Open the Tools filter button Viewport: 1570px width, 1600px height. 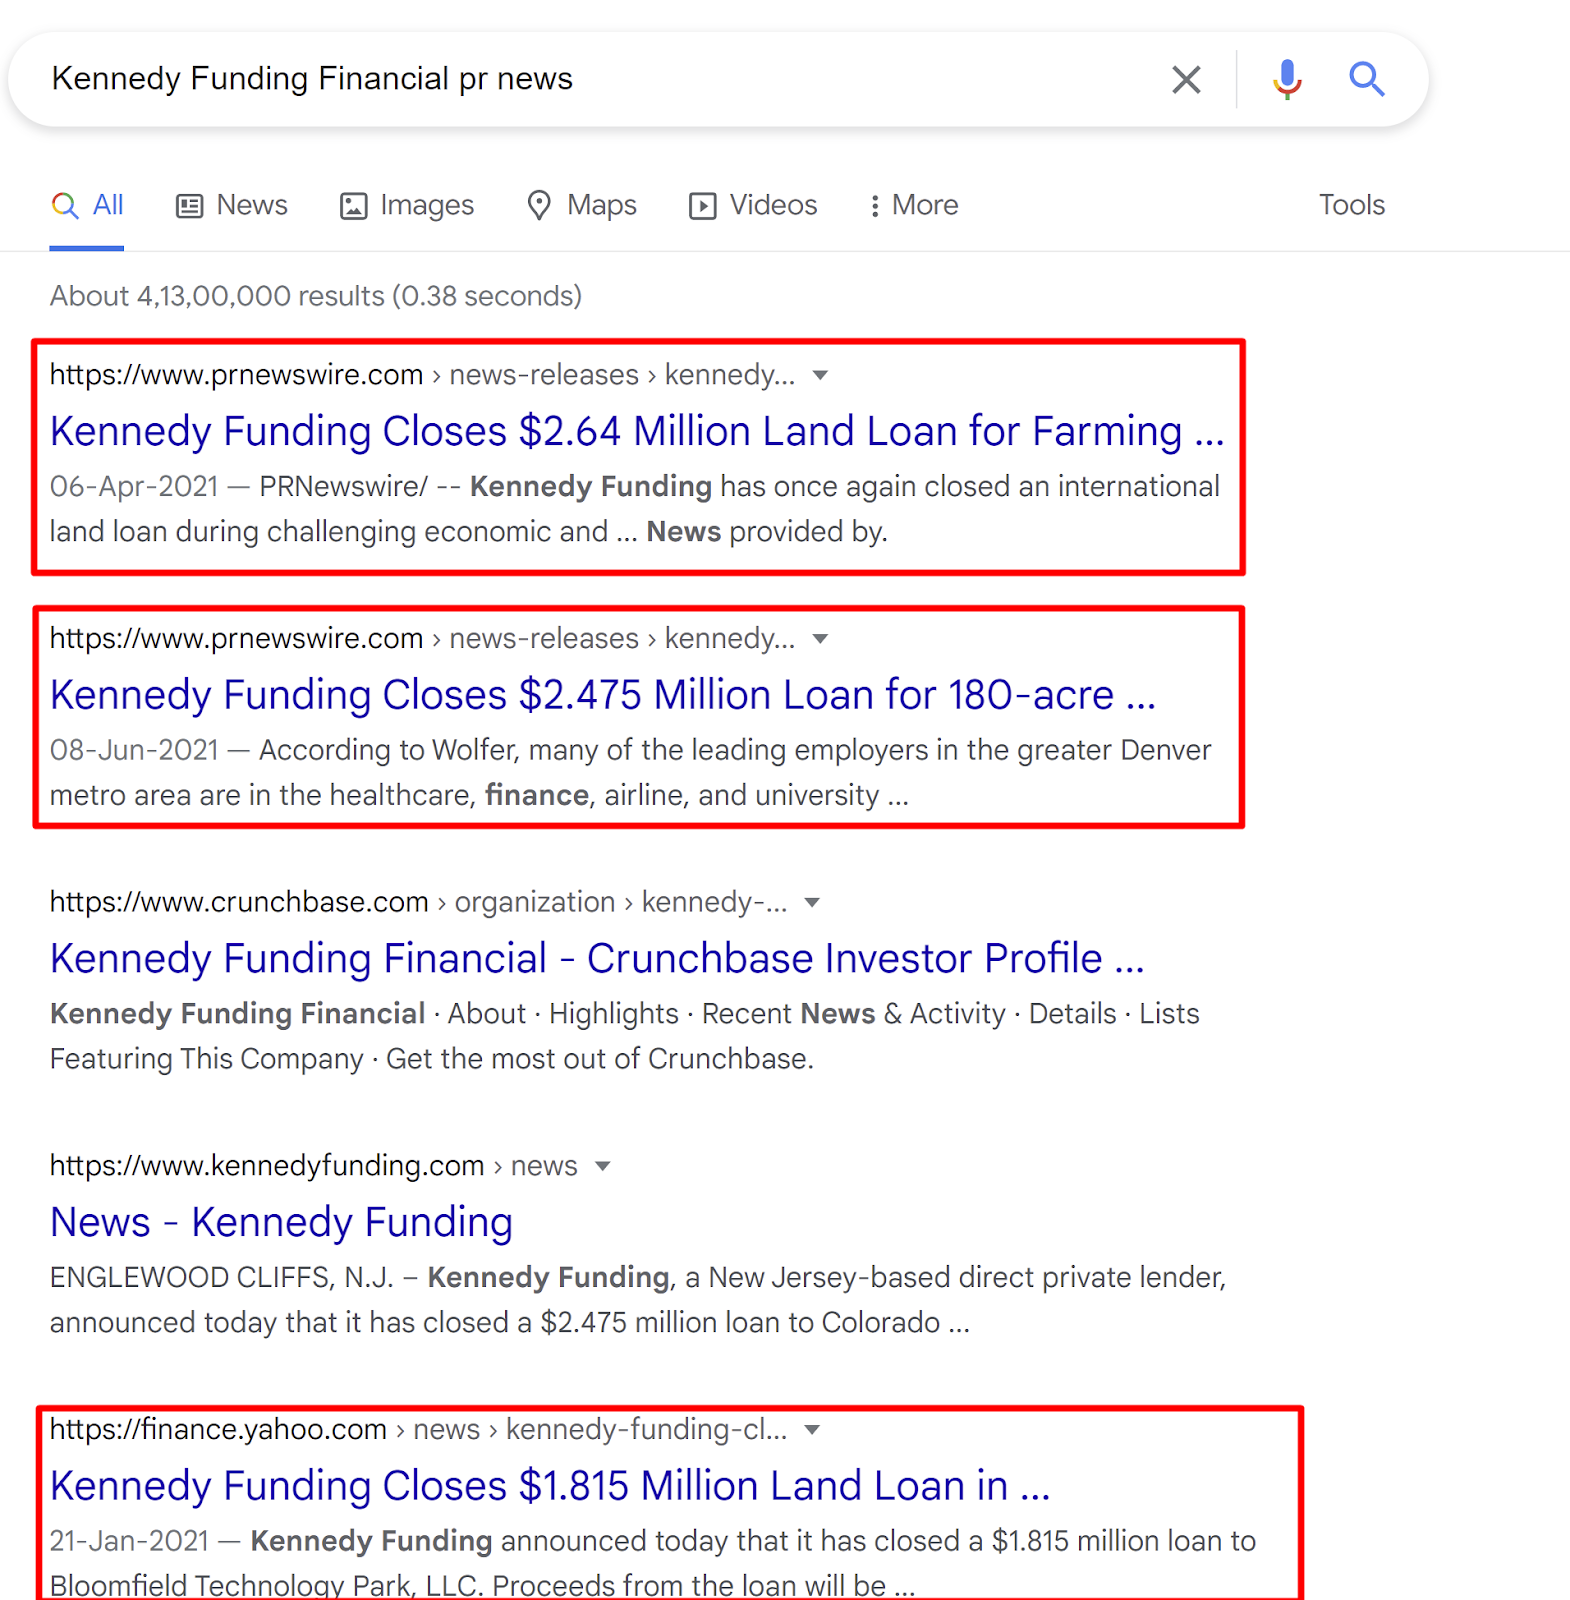[x=1351, y=205]
